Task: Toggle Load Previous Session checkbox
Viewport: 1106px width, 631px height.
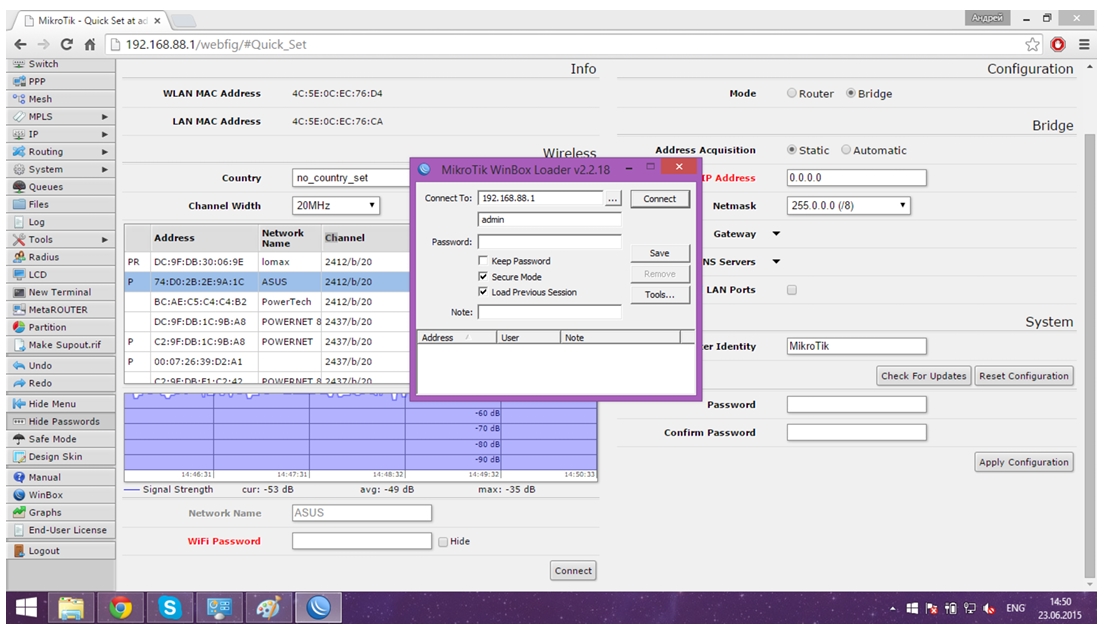Action: [x=483, y=292]
